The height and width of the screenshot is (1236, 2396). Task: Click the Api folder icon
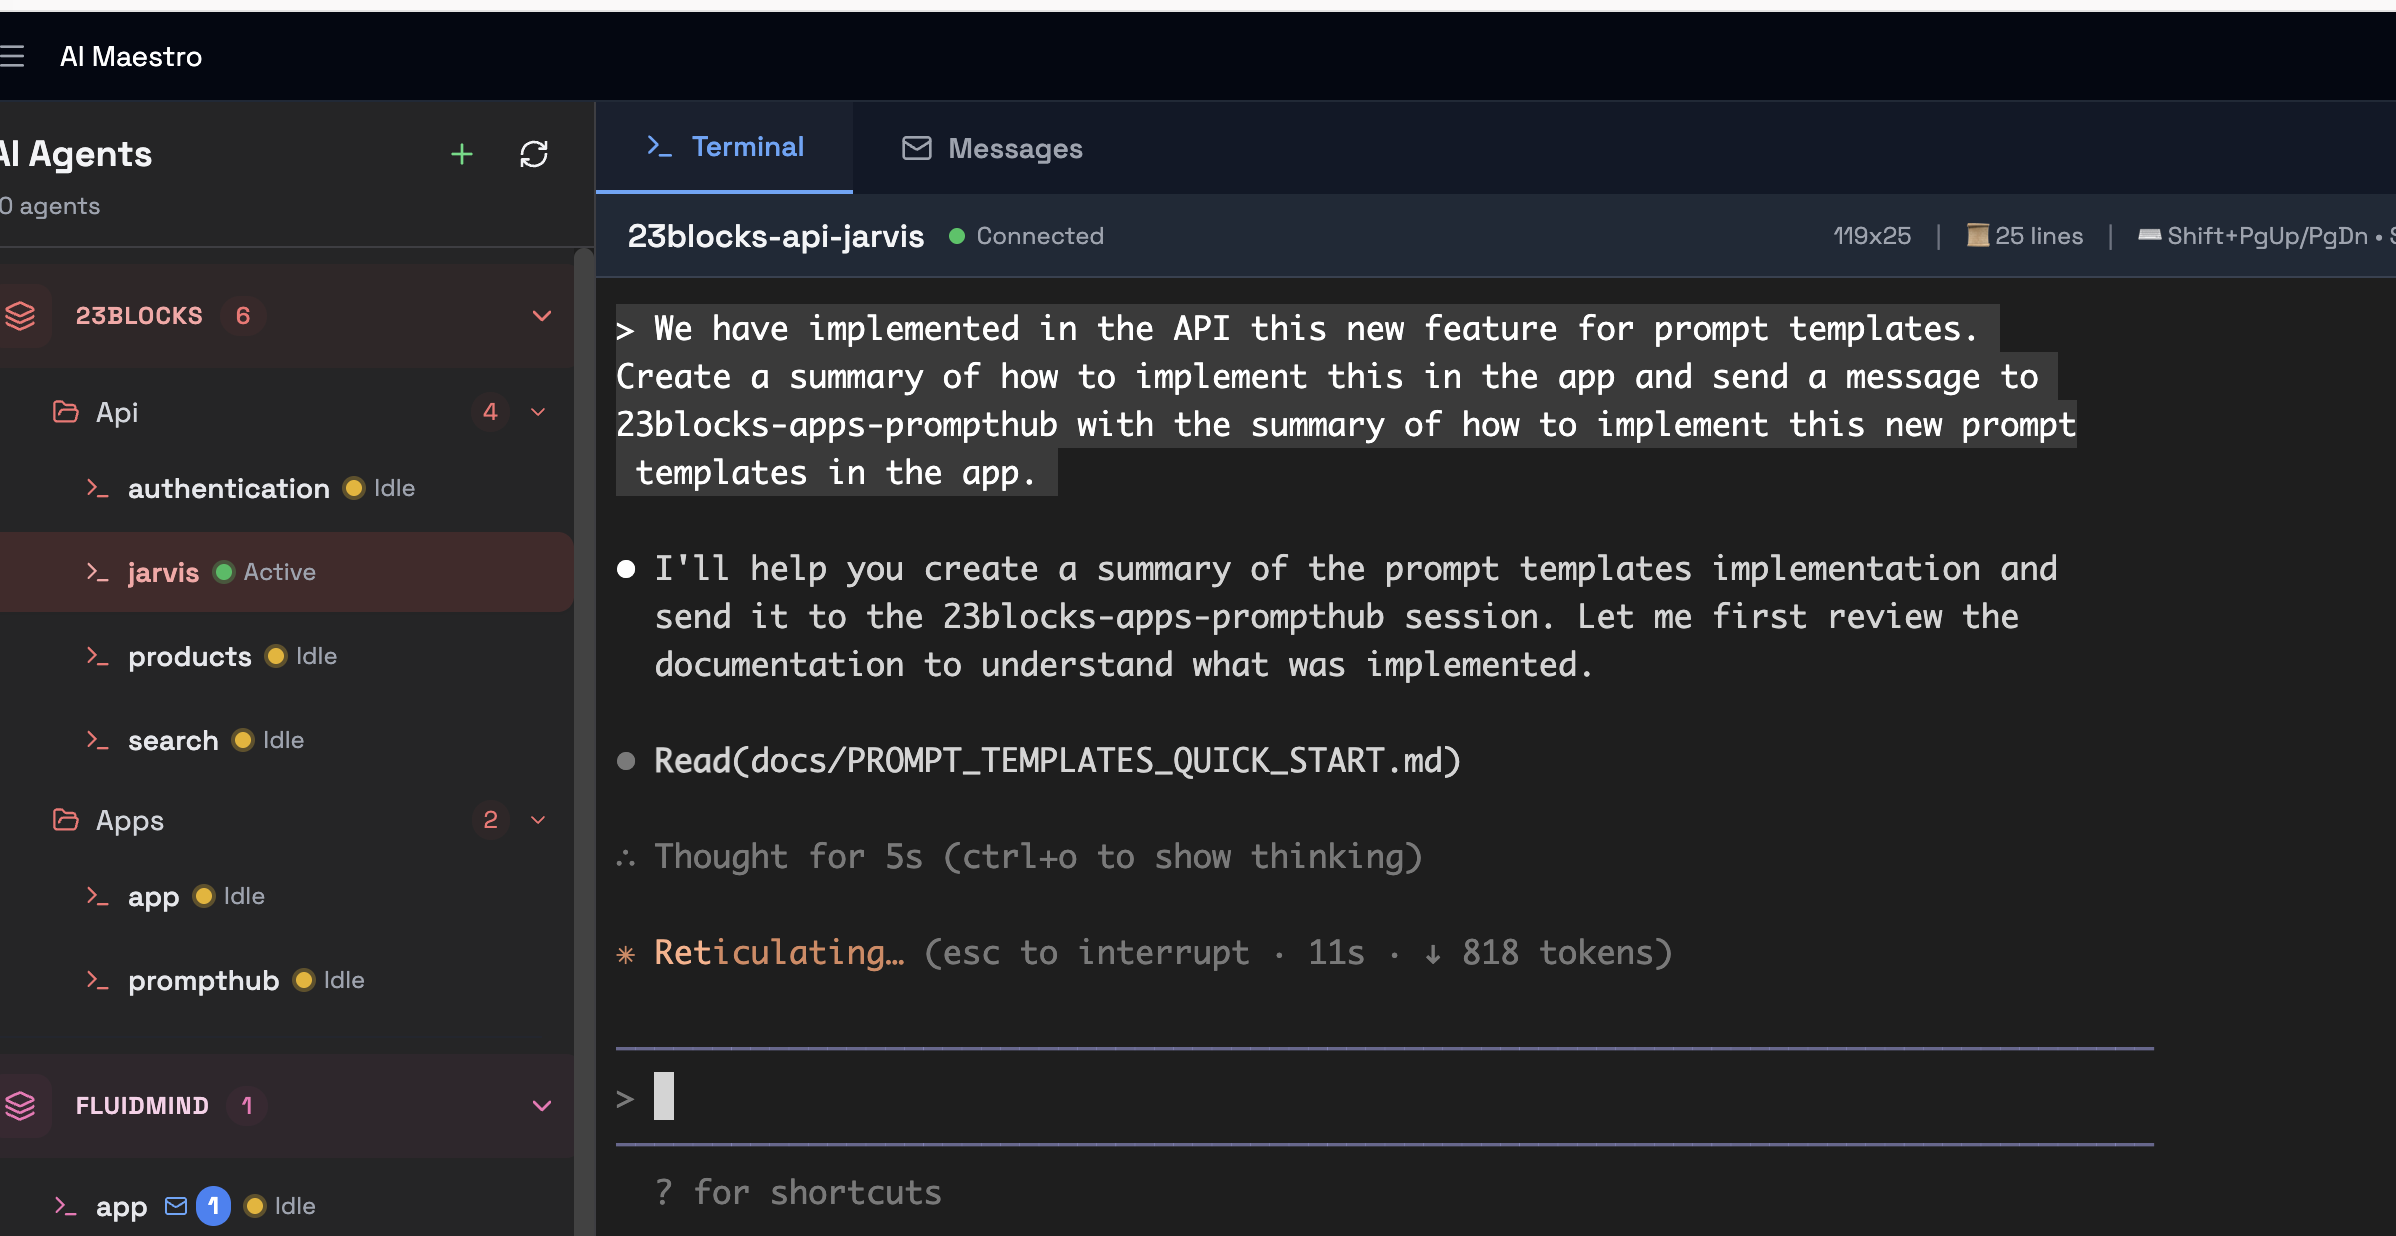pyautogui.click(x=64, y=411)
